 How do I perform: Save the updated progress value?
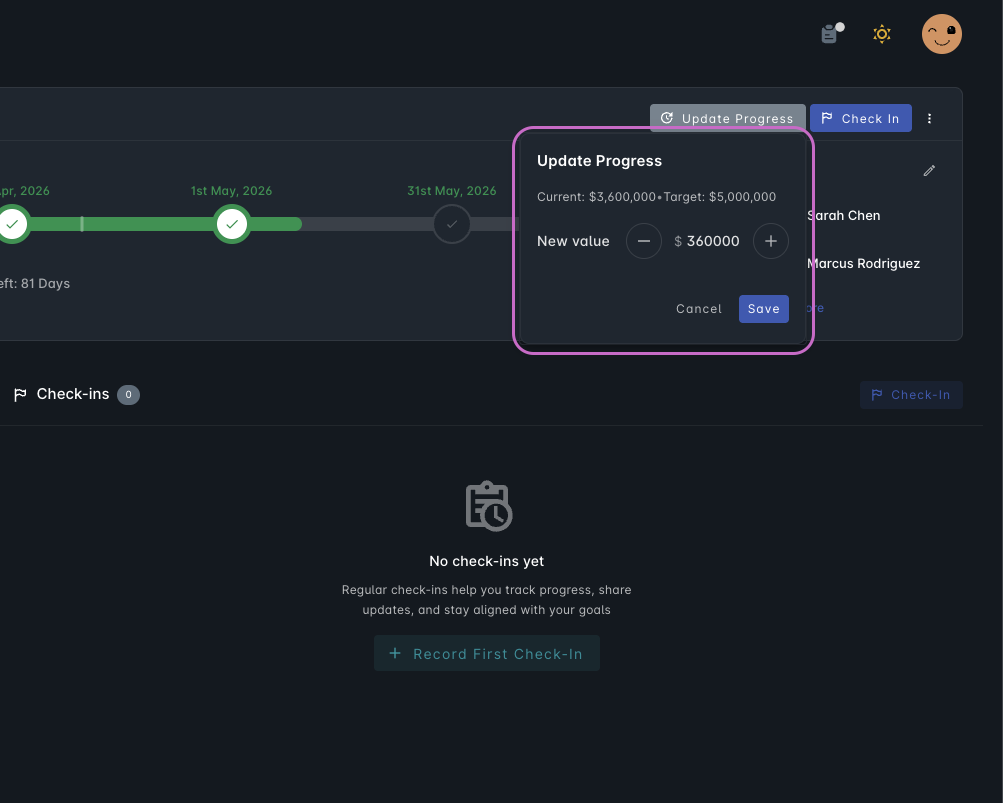pos(763,308)
